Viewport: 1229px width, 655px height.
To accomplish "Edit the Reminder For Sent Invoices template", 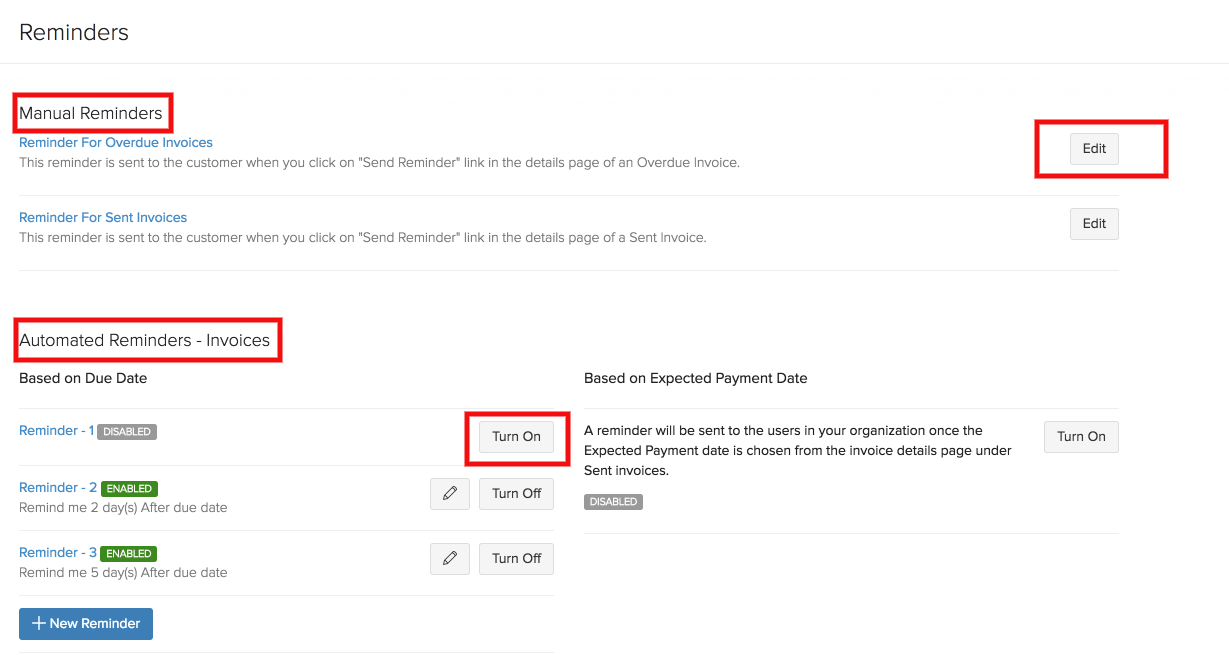I will [1093, 223].
